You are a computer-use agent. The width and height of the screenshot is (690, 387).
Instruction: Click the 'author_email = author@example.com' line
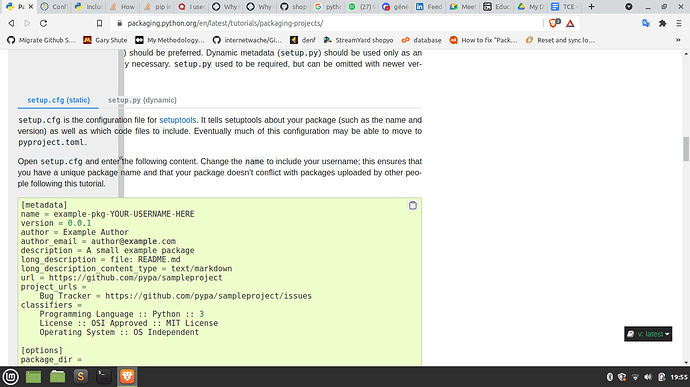(x=98, y=241)
